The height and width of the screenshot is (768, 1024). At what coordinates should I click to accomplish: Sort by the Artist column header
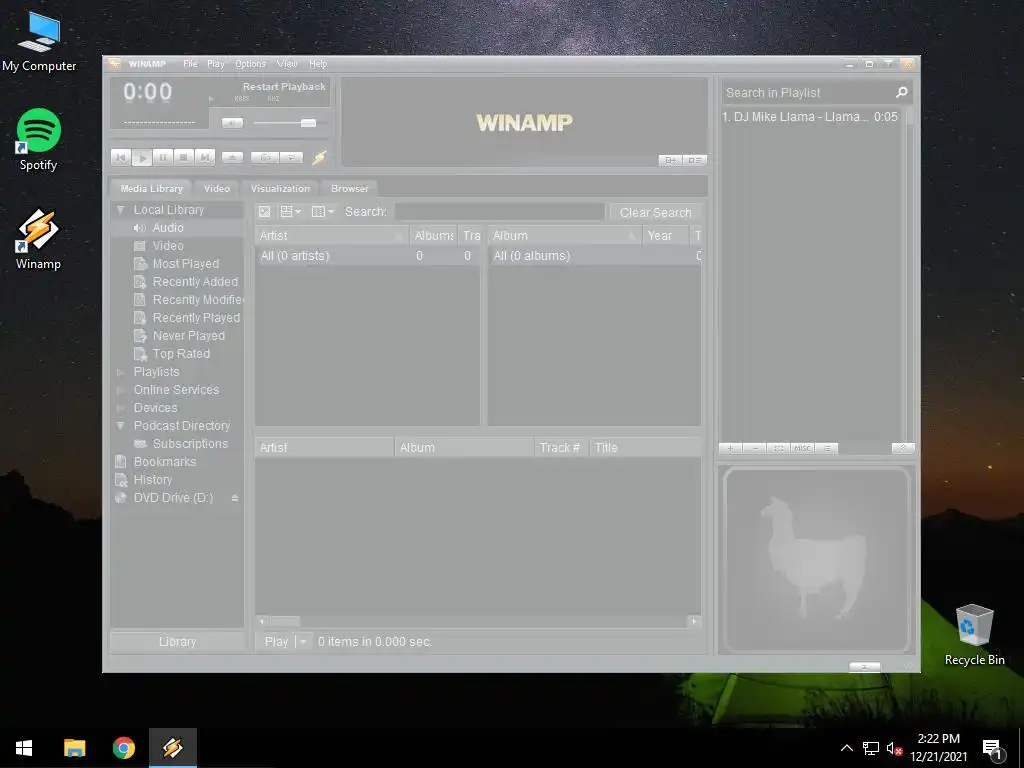coord(332,236)
